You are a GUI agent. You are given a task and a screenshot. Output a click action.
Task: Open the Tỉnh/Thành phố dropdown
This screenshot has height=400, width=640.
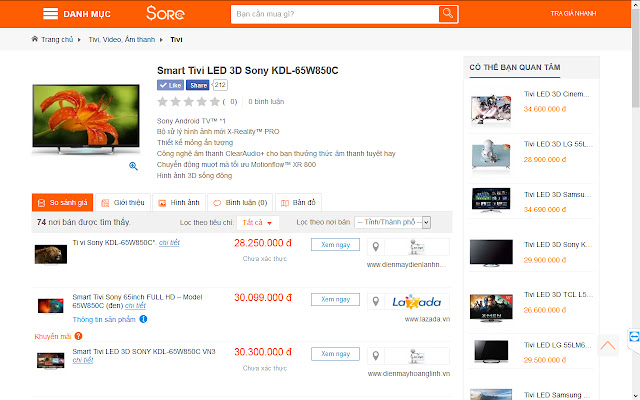pyautogui.click(x=392, y=222)
